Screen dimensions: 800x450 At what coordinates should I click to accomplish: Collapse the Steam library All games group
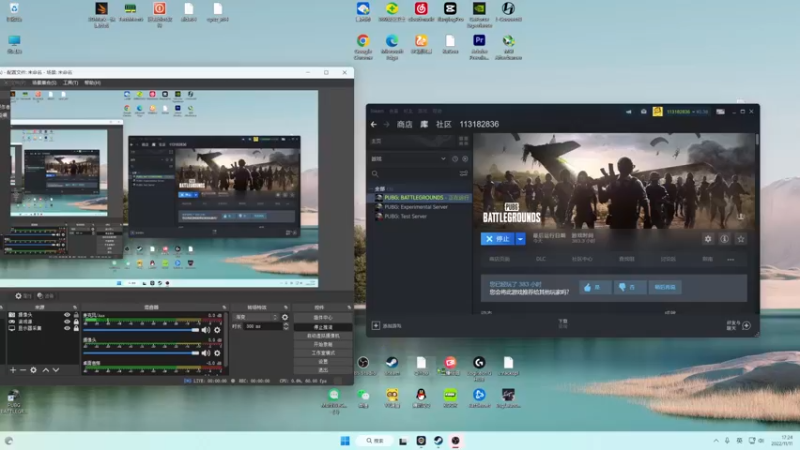point(371,189)
